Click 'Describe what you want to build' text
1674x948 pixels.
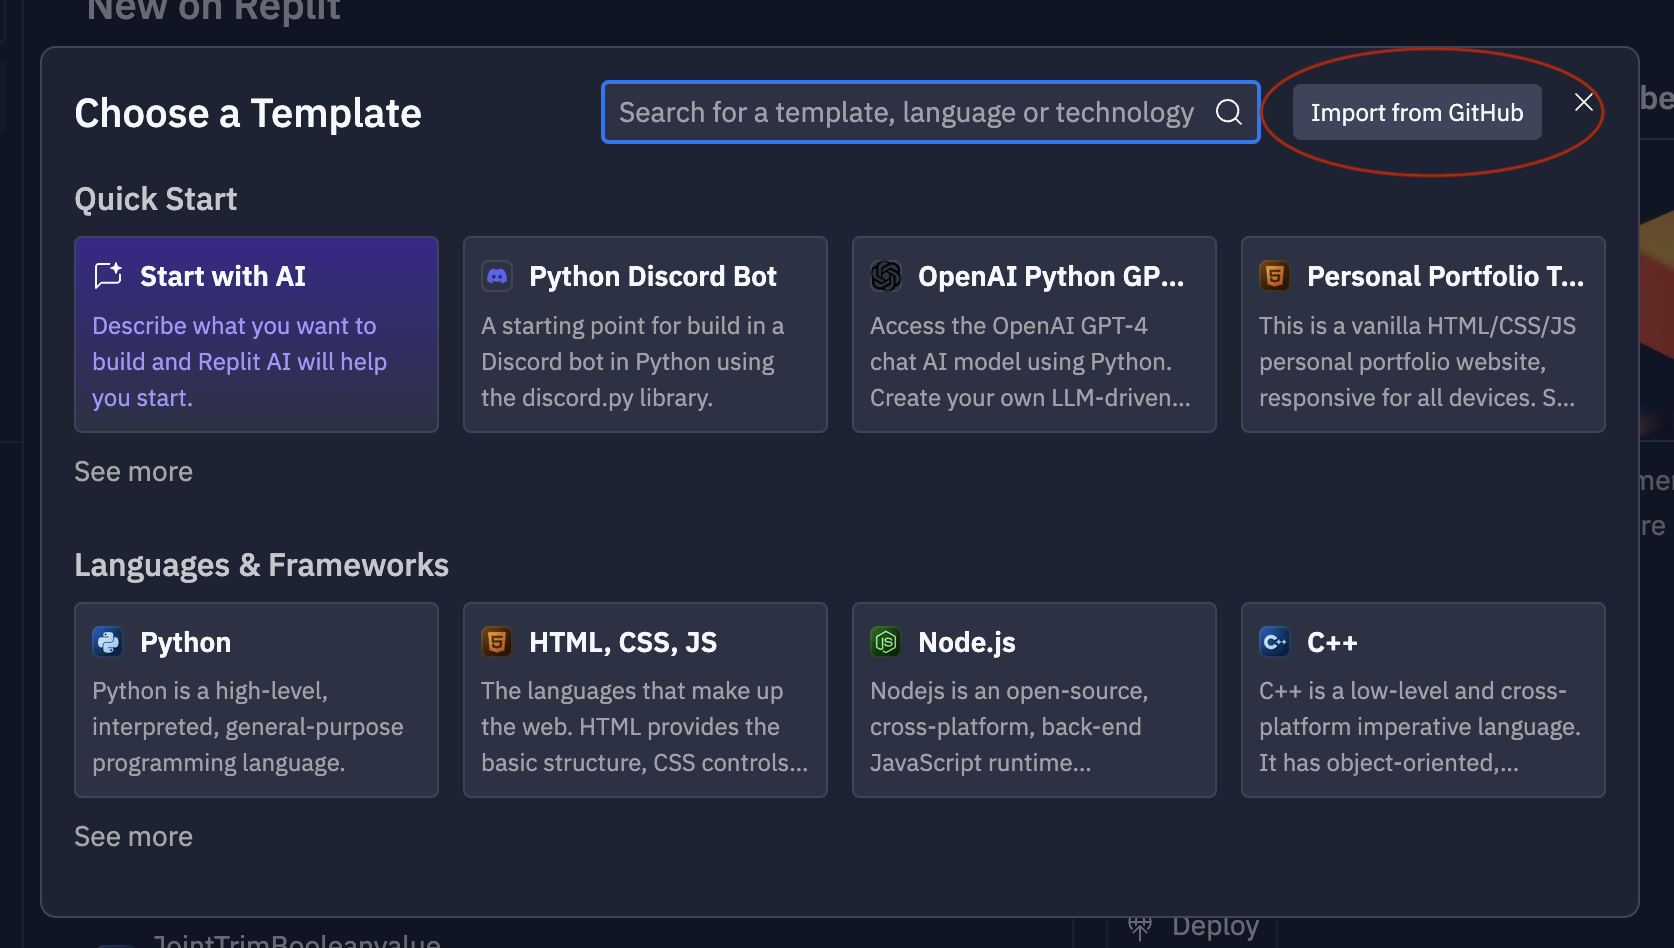click(239, 362)
